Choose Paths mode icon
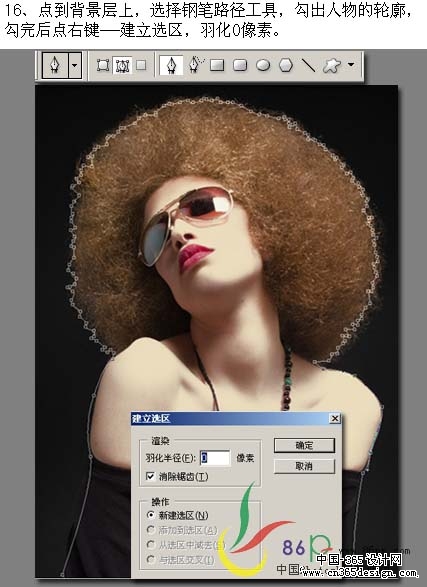This screenshot has height=587, width=427. pyautogui.click(x=122, y=66)
